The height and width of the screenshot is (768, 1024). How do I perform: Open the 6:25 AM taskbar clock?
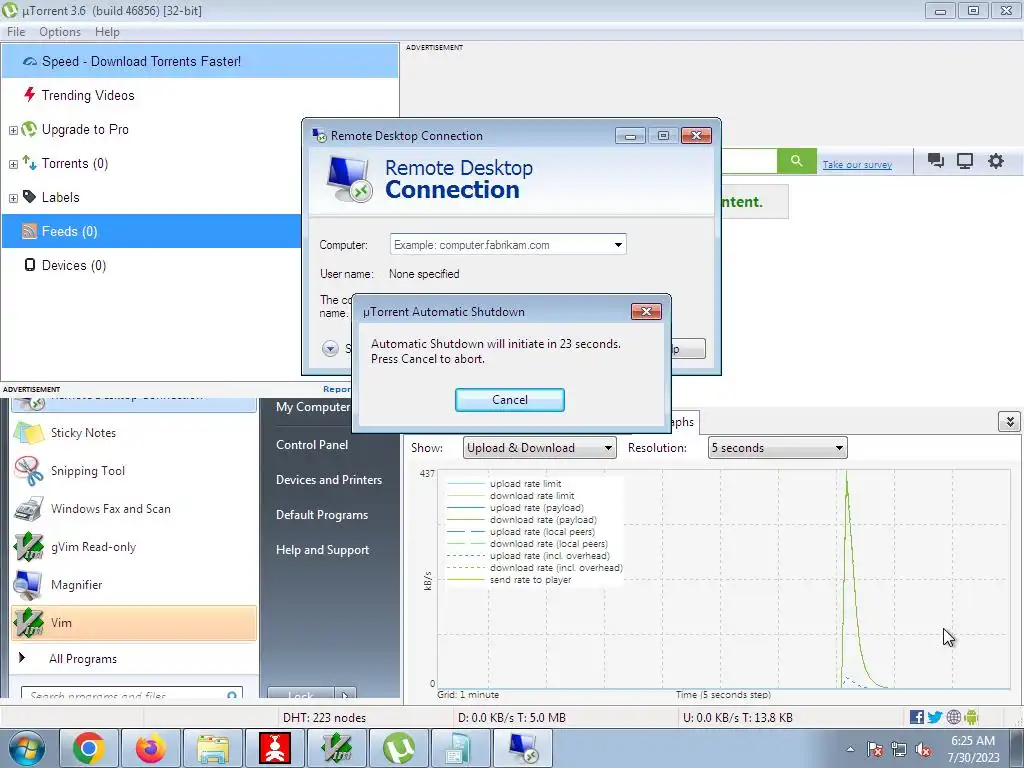(x=973, y=749)
